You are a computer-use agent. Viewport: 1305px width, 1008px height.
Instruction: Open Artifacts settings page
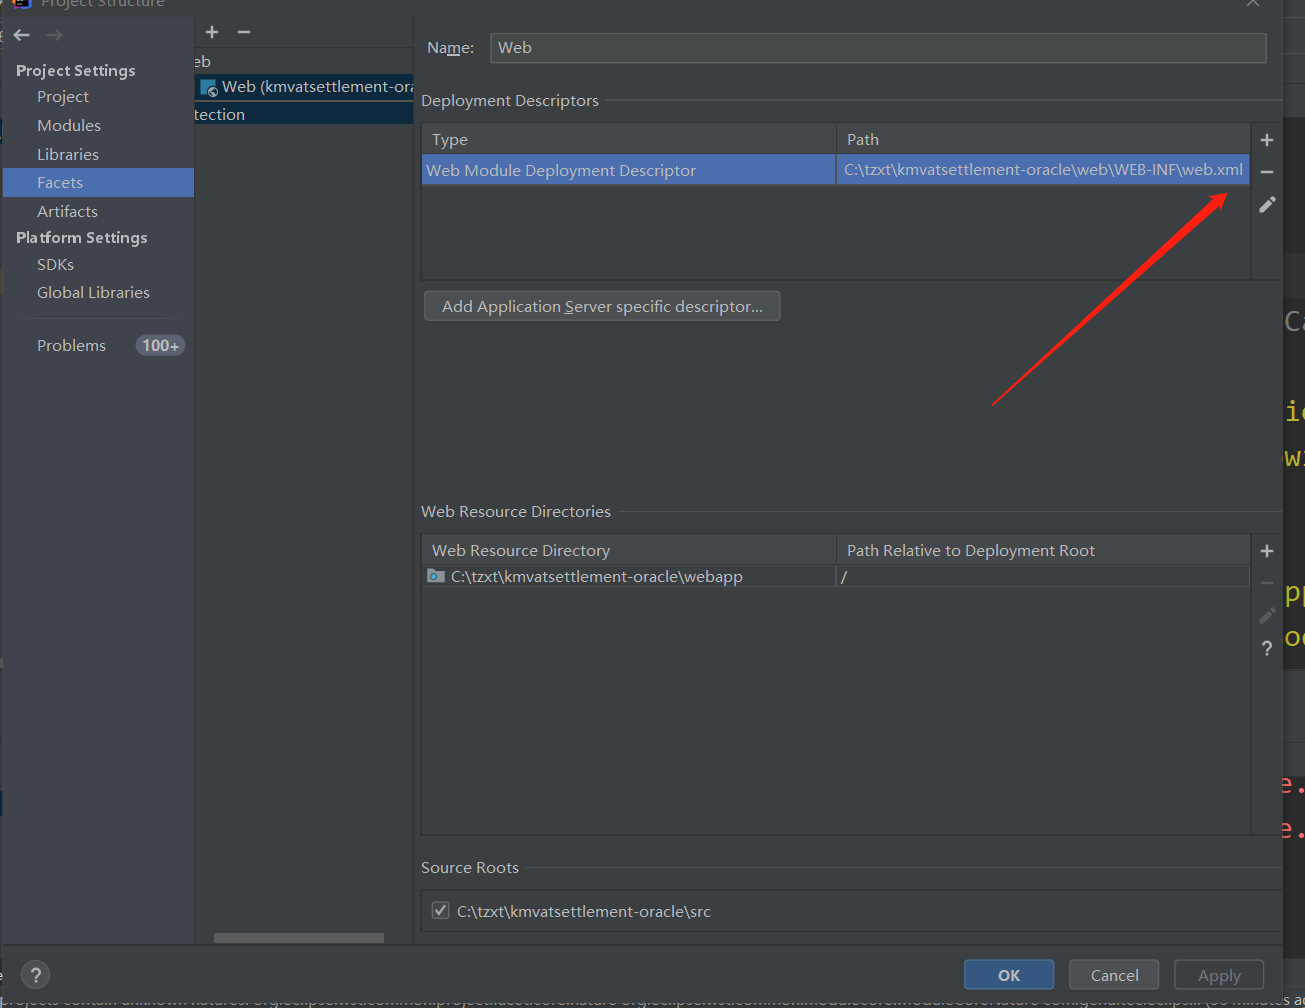click(67, 212)
